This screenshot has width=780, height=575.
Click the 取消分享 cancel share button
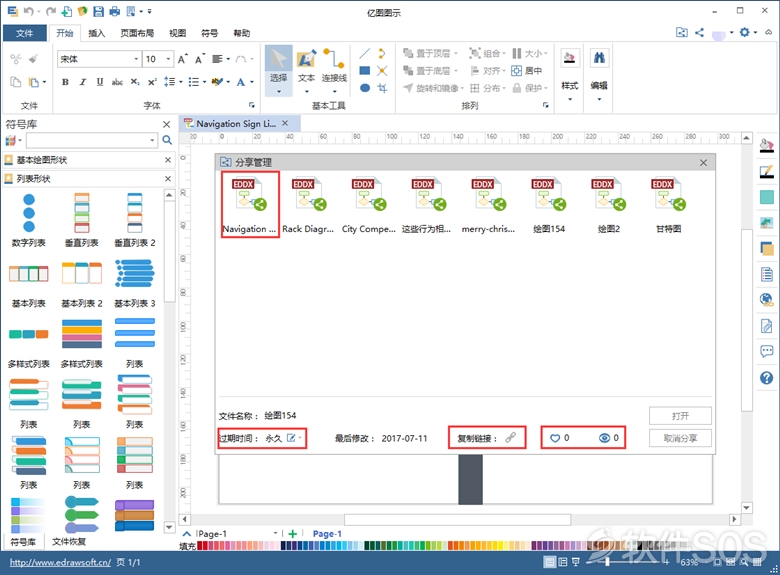[680, 438]
